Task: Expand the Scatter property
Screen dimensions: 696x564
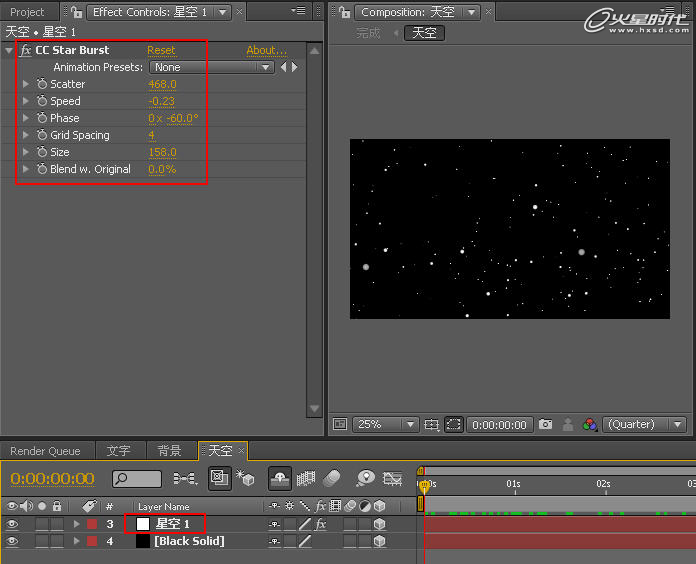Action: click(x=26, y=83)
